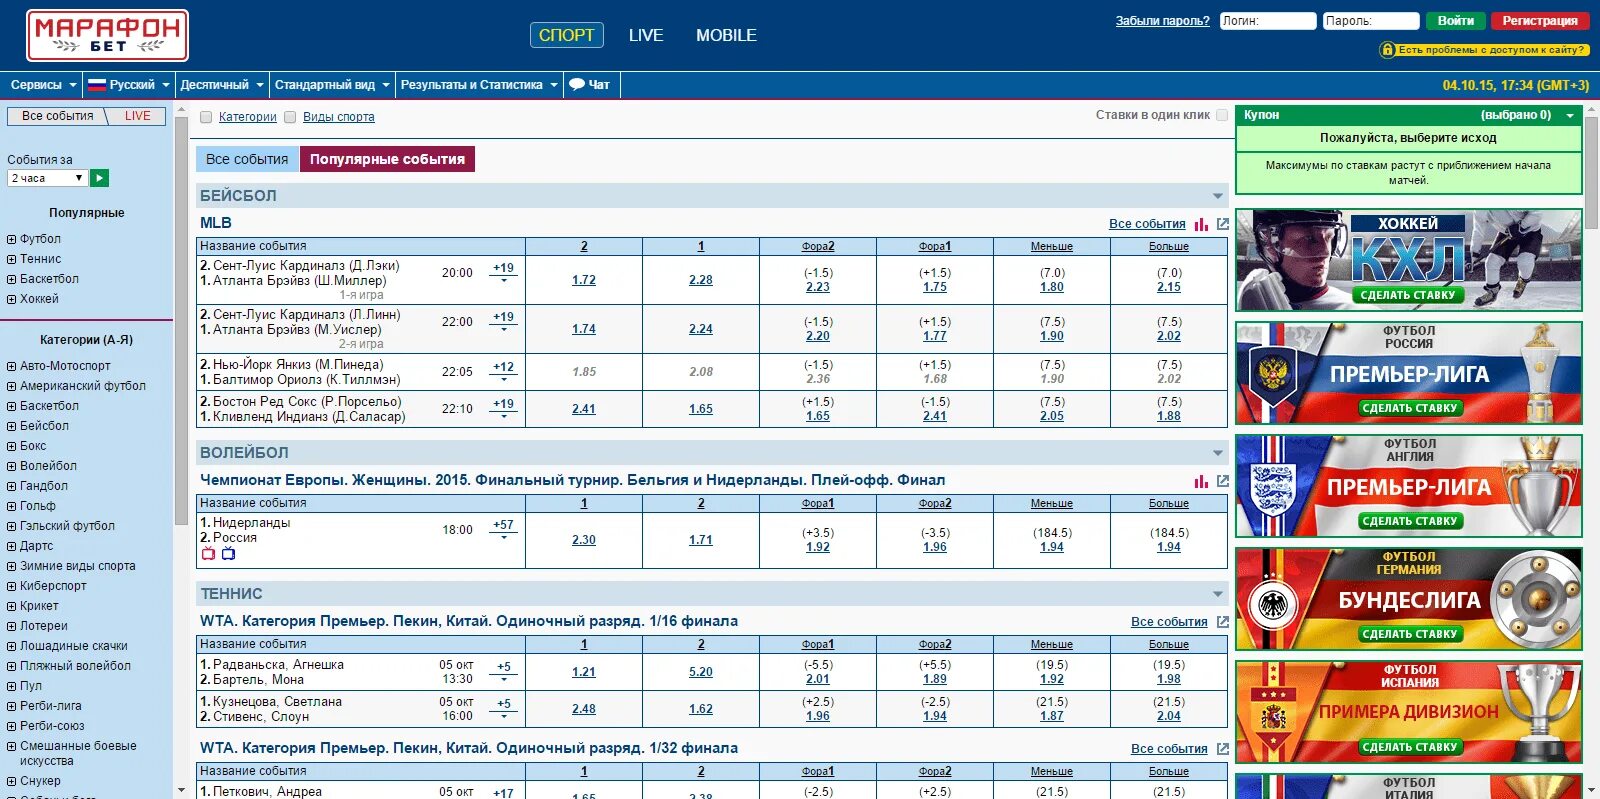Image resolution: width=1600 pixels, height=799 pixels.
Task: Open Десятичный odds format dropdown
Action: pyautogui.click(x=222, y=85)
